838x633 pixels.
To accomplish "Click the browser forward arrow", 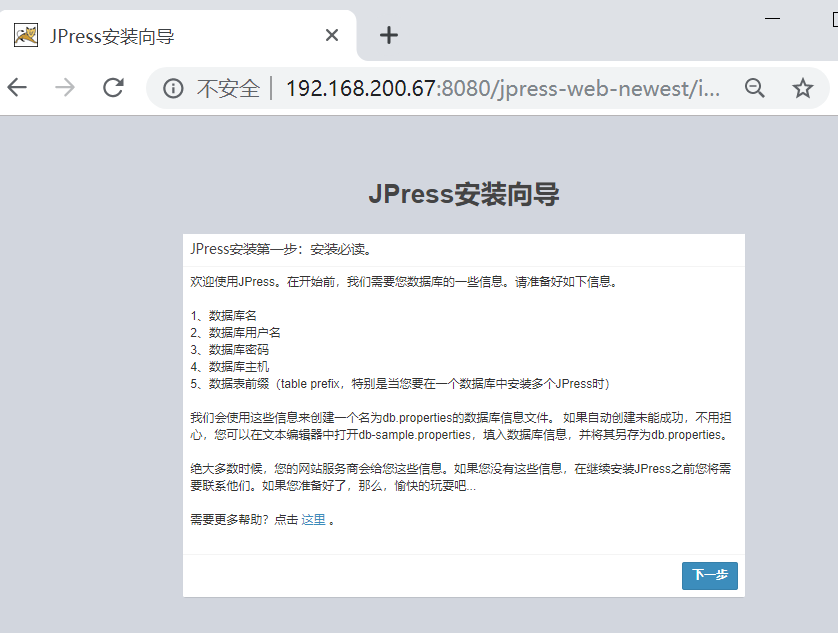I will [x=65, y=88].
